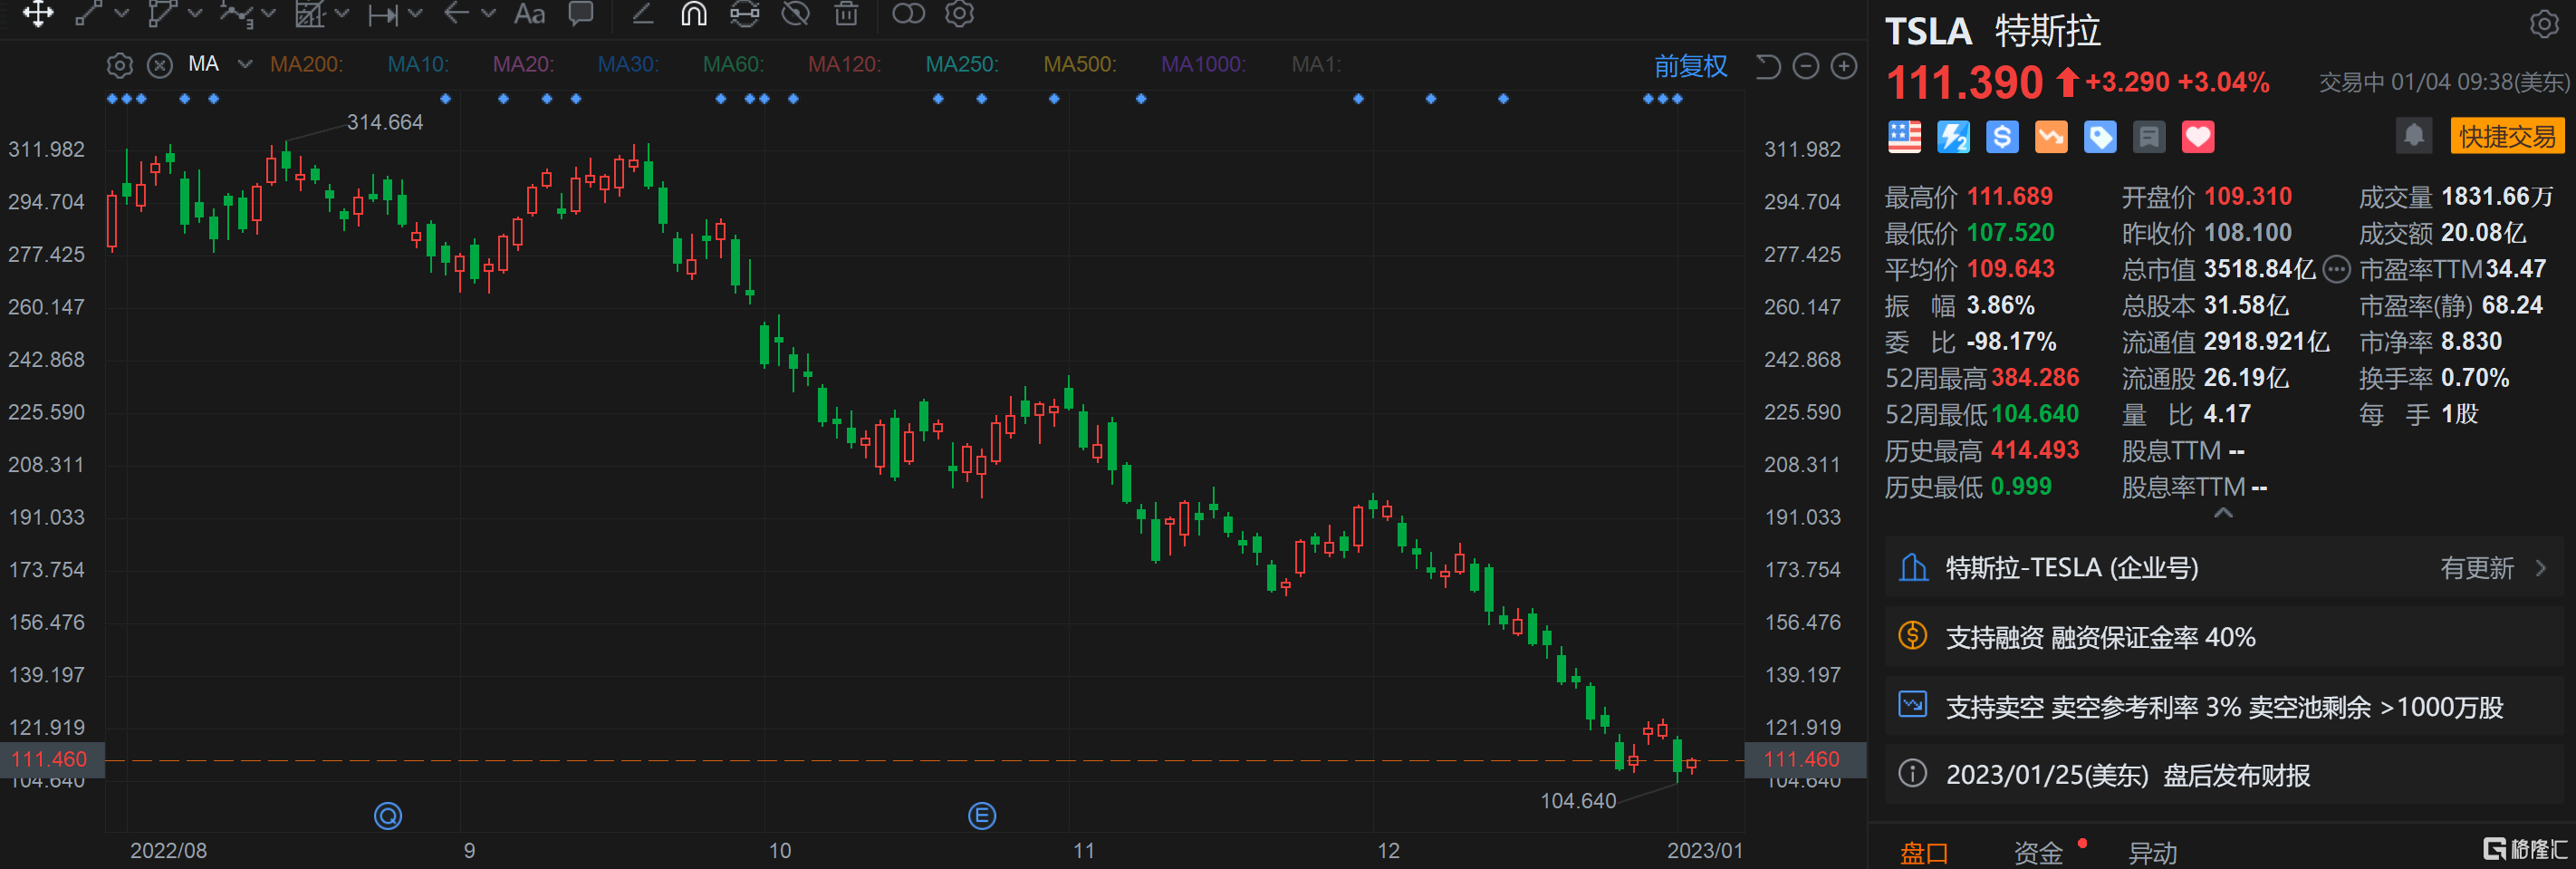
Task: Toggle the price alert bell
Action: coord(2414,136)
